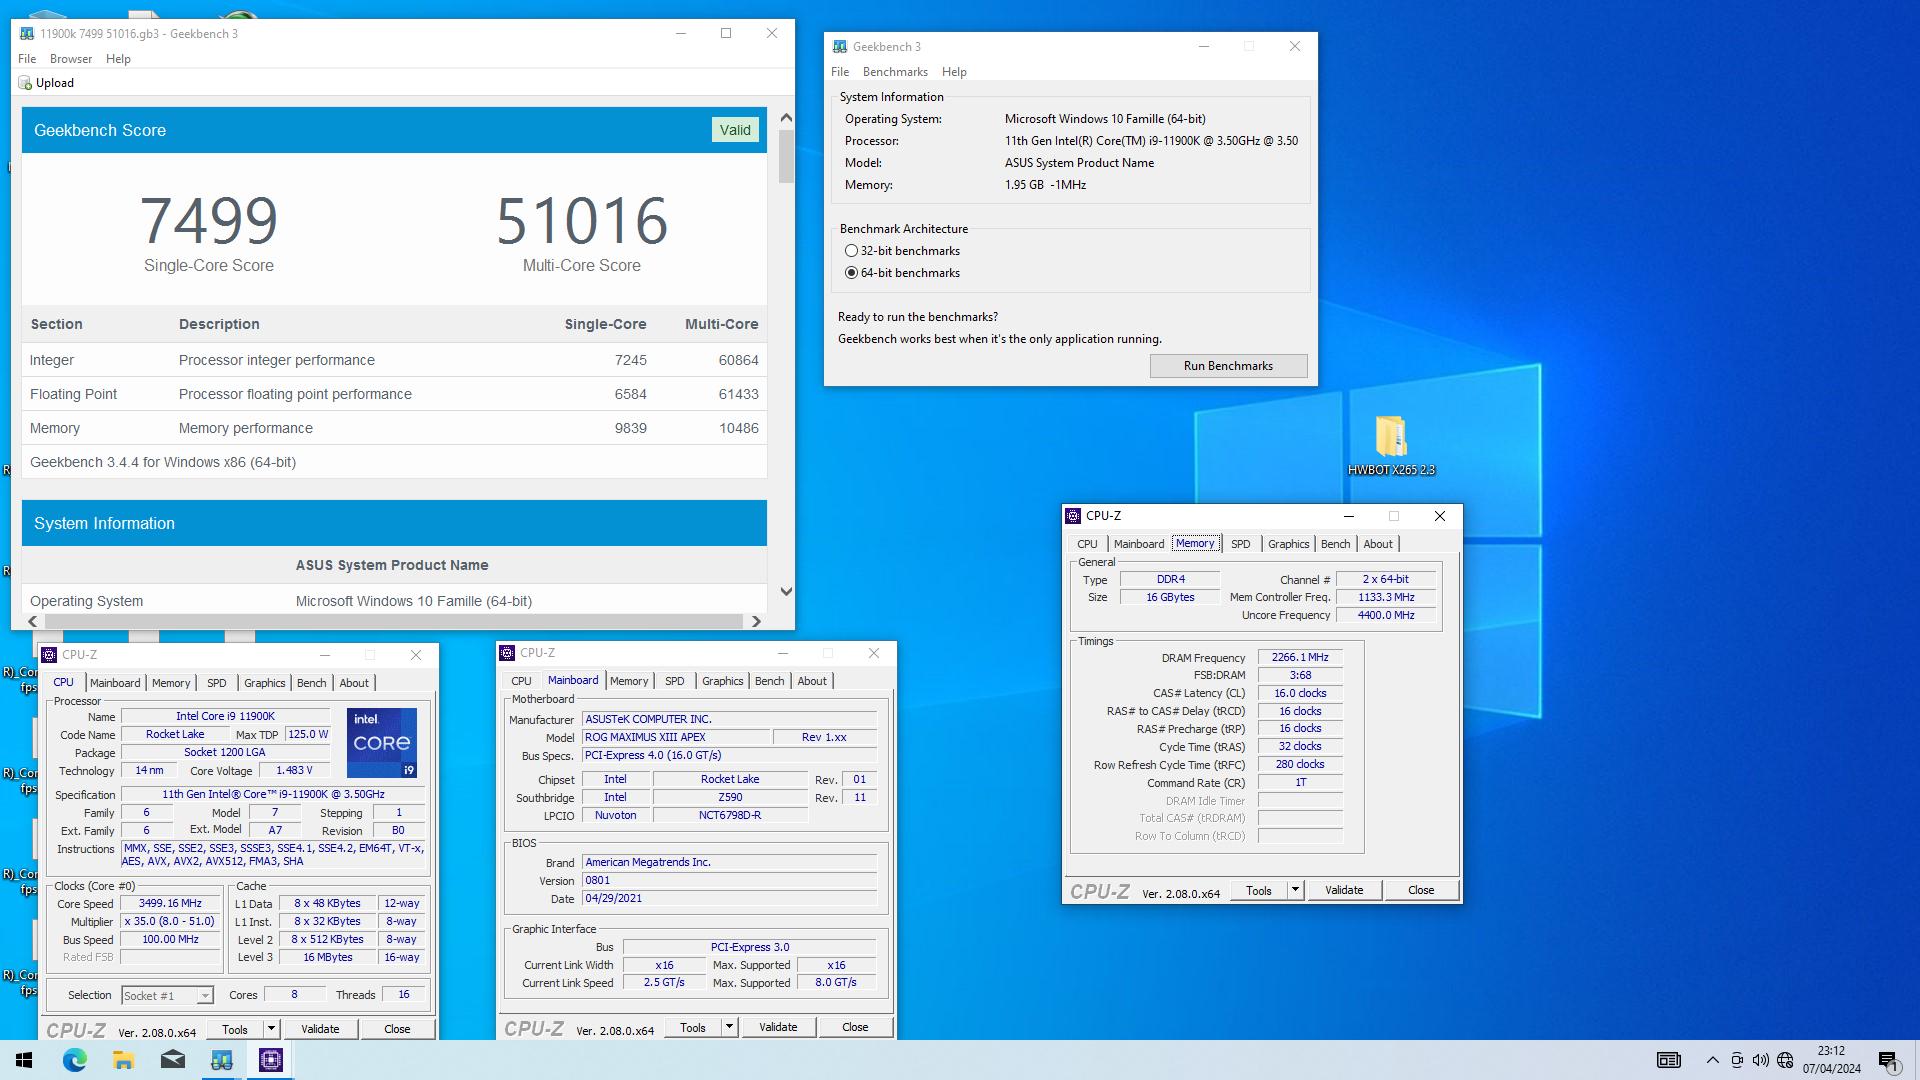Click scroll up arrow in Geekbench results

[786, 117]
